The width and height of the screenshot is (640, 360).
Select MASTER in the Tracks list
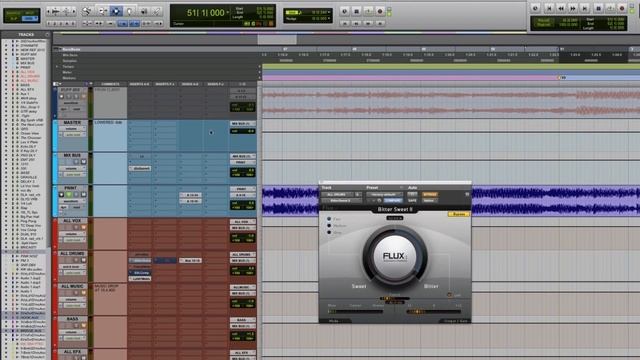tap(27, 59)
